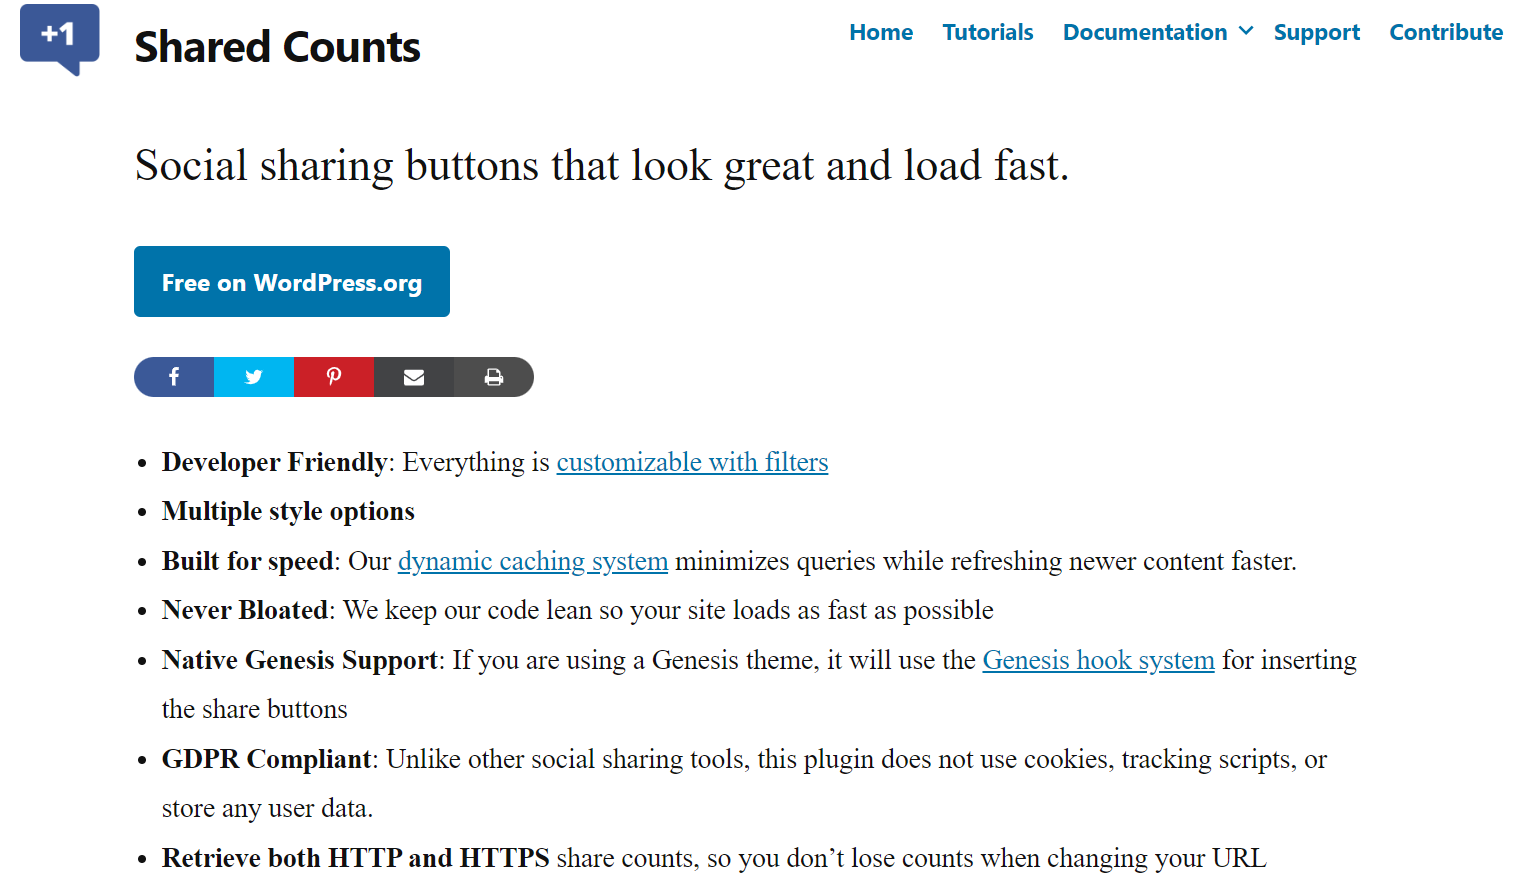
Task: Visit the Support page
Action: 1316,33
